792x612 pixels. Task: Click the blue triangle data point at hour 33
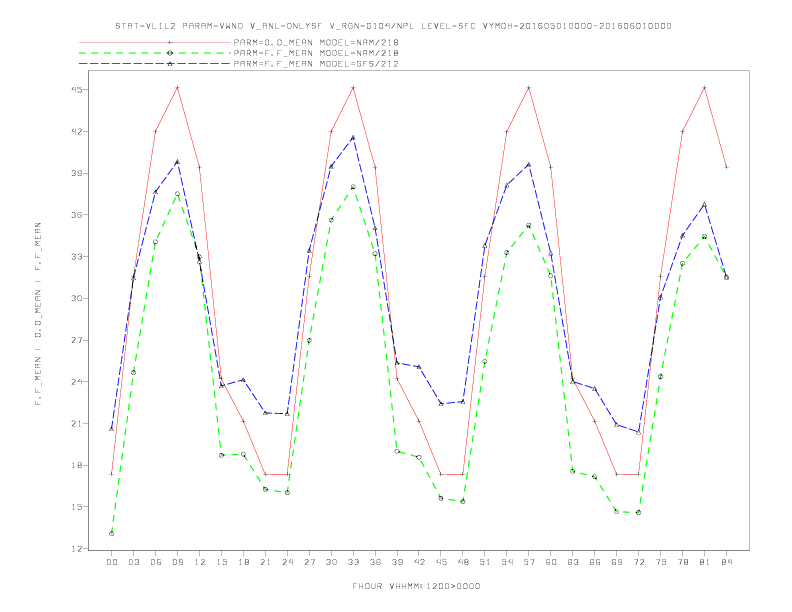pyautogui.click(x=353, y=137)
